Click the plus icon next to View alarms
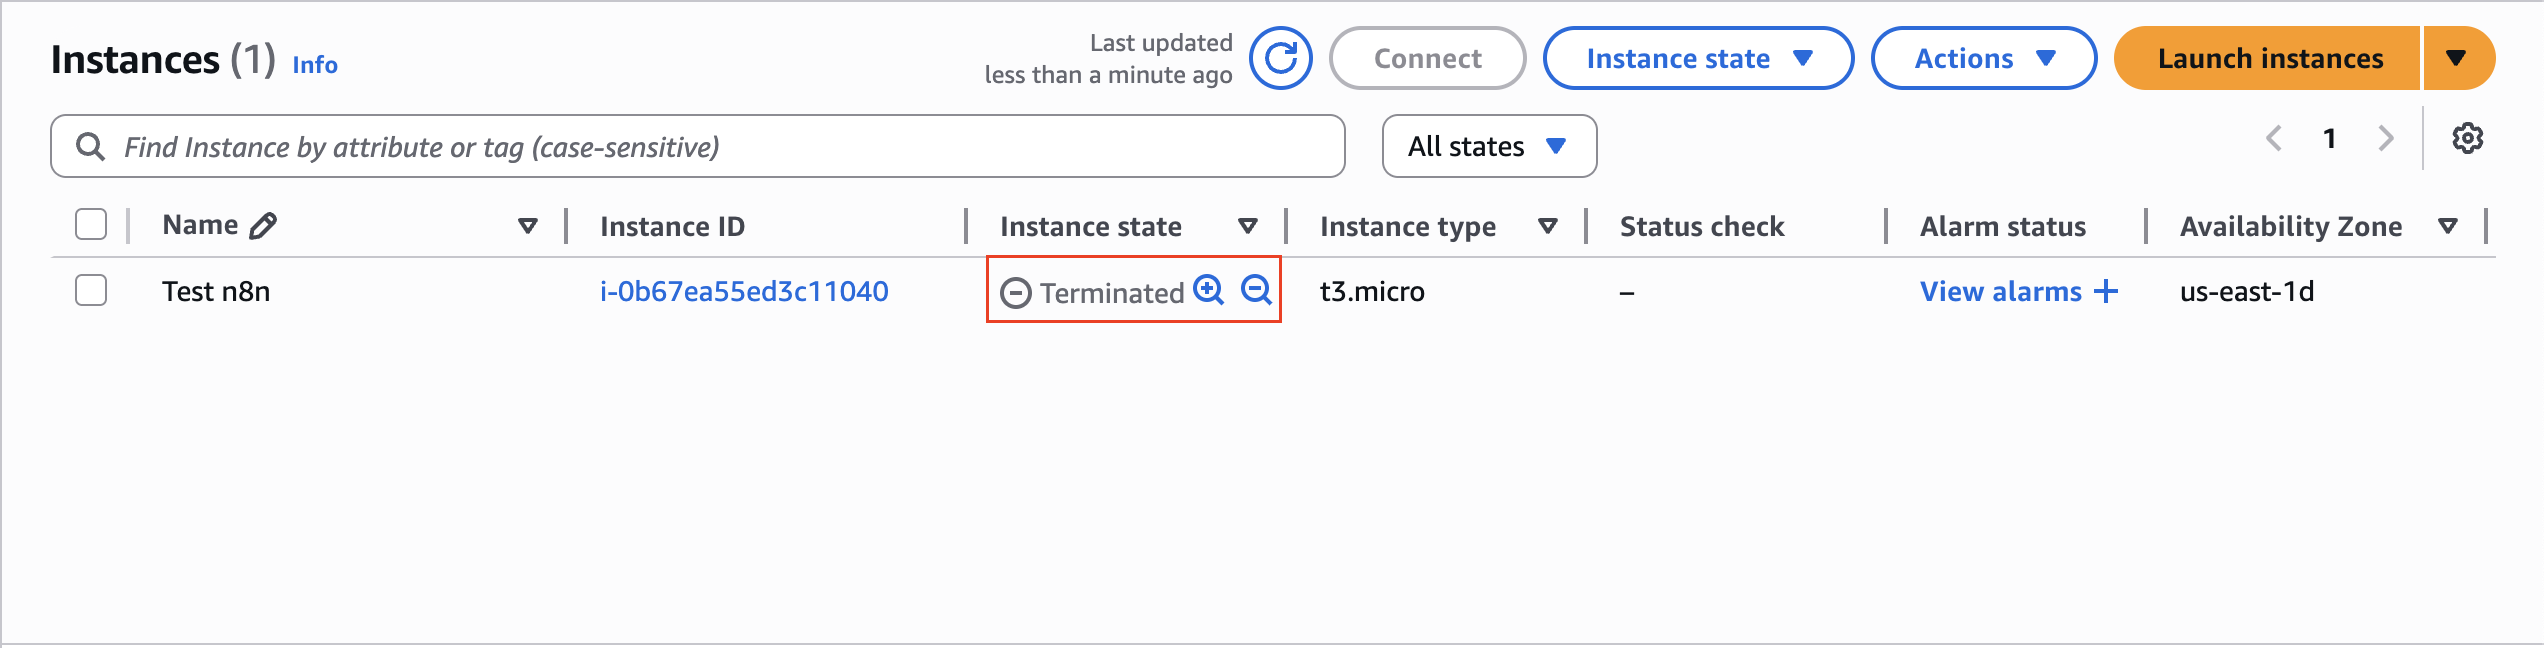The image size is (2544, 648). (x=2106, y=291)
